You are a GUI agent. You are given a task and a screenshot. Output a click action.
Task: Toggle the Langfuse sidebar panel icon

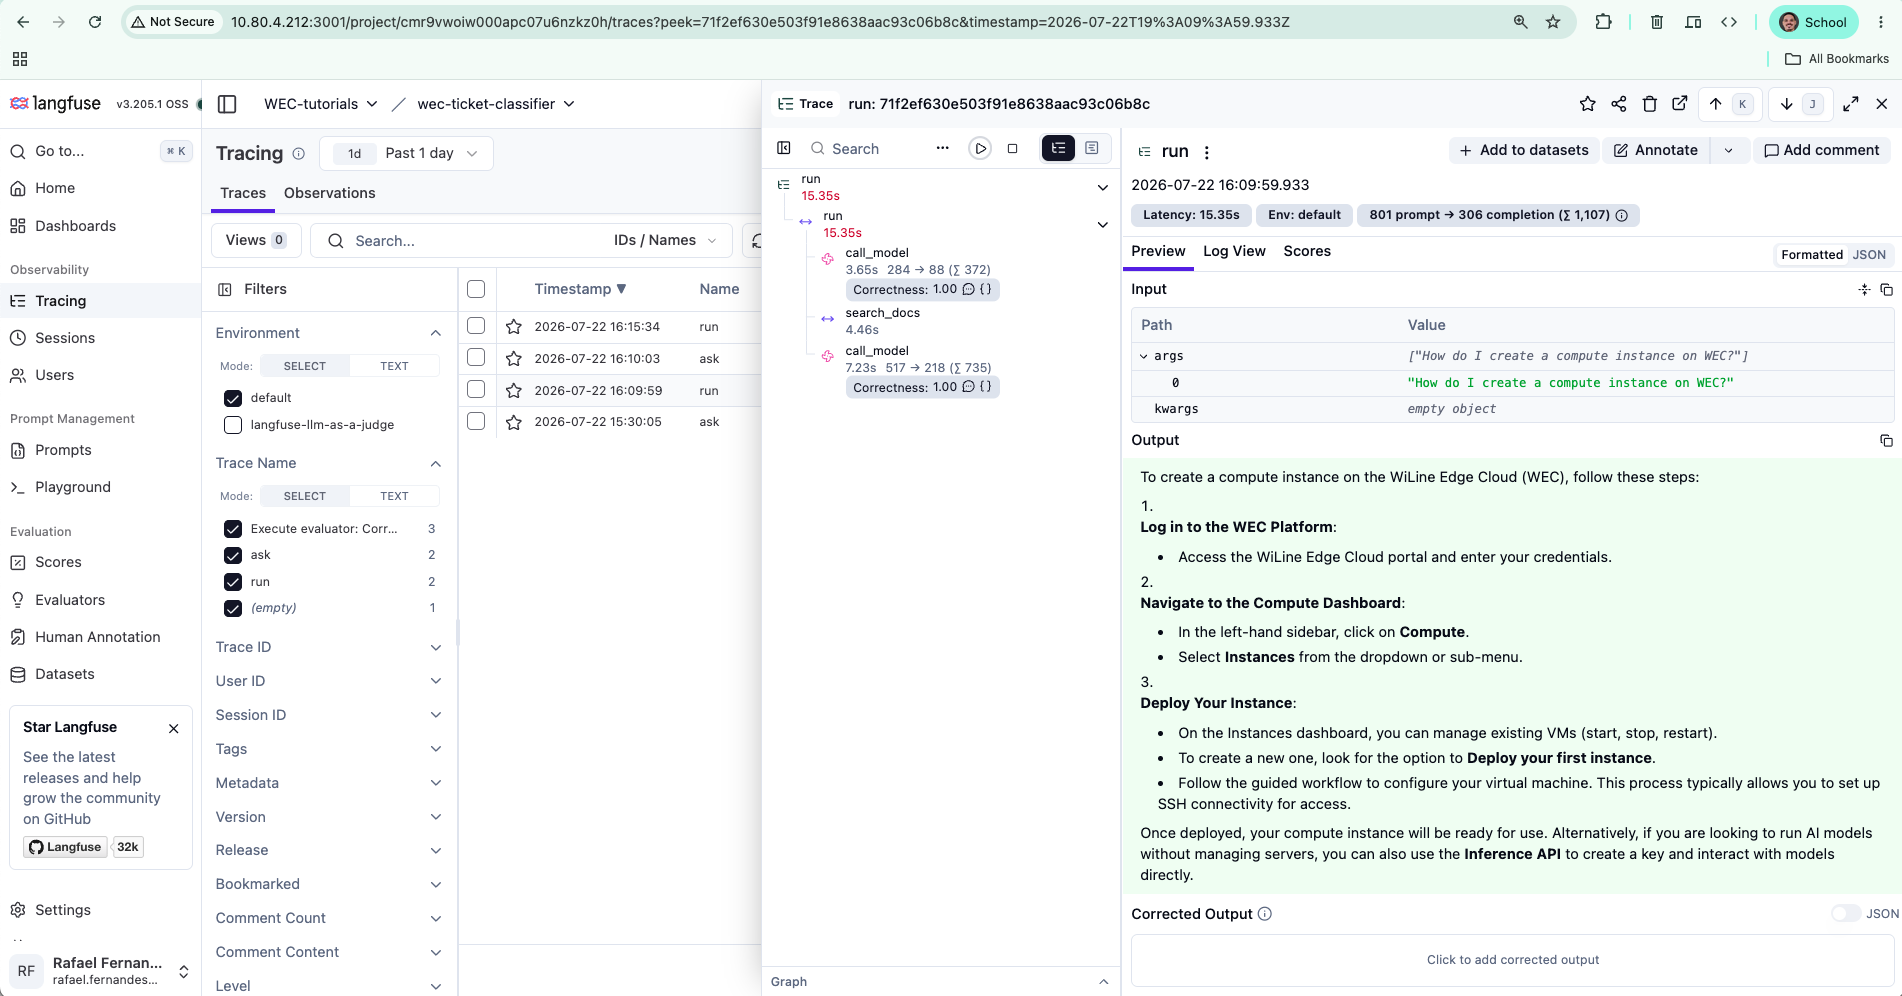pos(227,104)
